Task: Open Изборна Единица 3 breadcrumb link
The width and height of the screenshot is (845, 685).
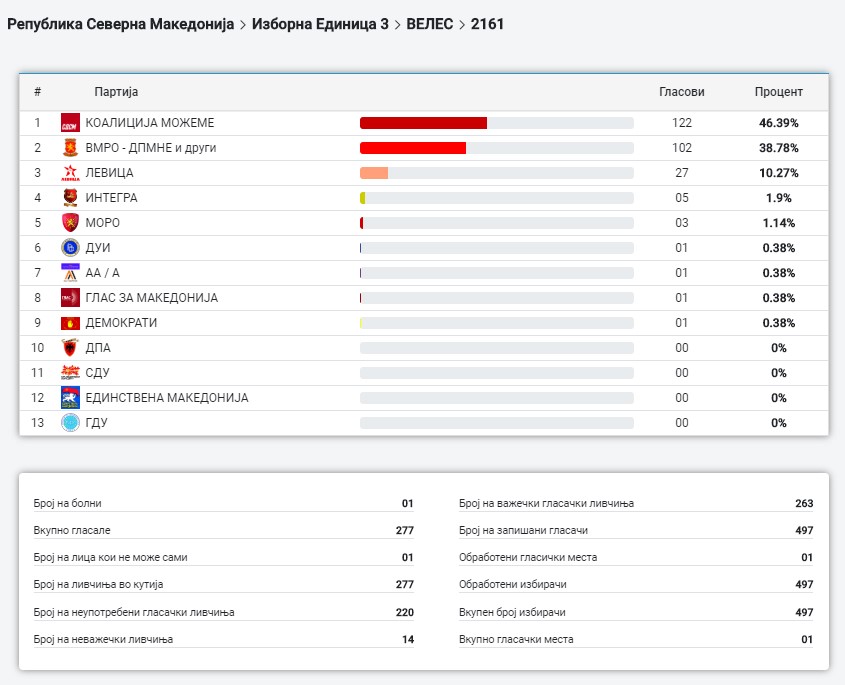Action: coord(320,23)
